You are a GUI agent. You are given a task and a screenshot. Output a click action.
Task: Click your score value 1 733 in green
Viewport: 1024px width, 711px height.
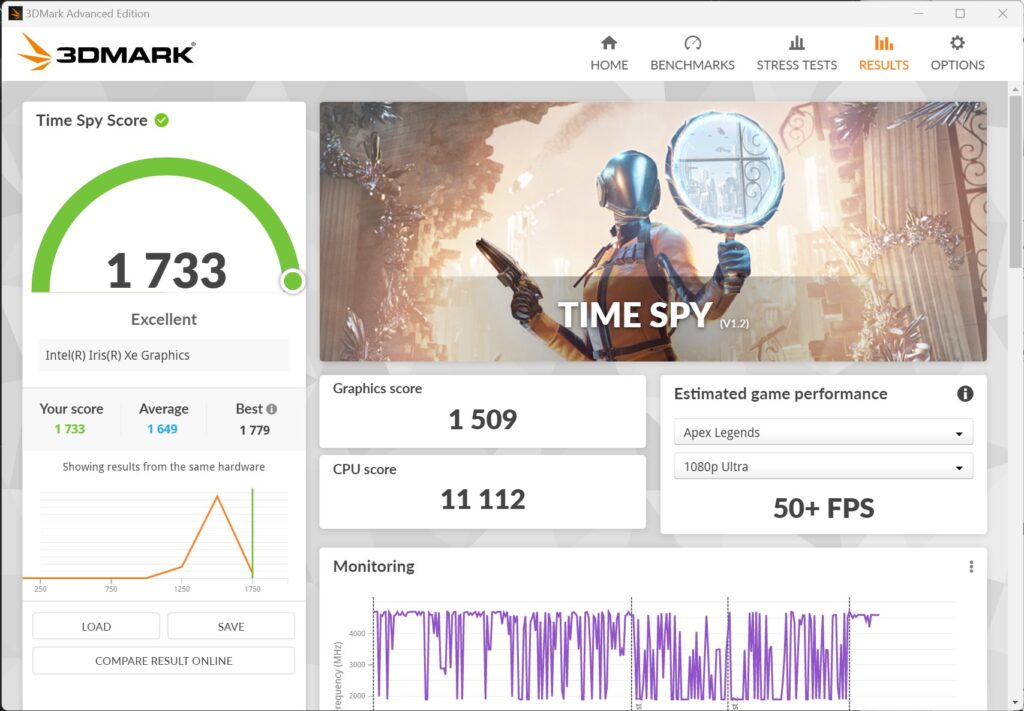(70, 429)
